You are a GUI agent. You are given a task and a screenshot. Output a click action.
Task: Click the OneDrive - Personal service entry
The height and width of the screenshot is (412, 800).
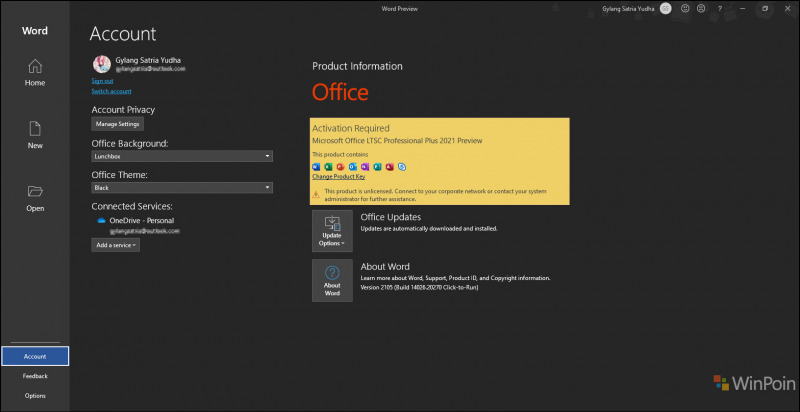(142, 221)
